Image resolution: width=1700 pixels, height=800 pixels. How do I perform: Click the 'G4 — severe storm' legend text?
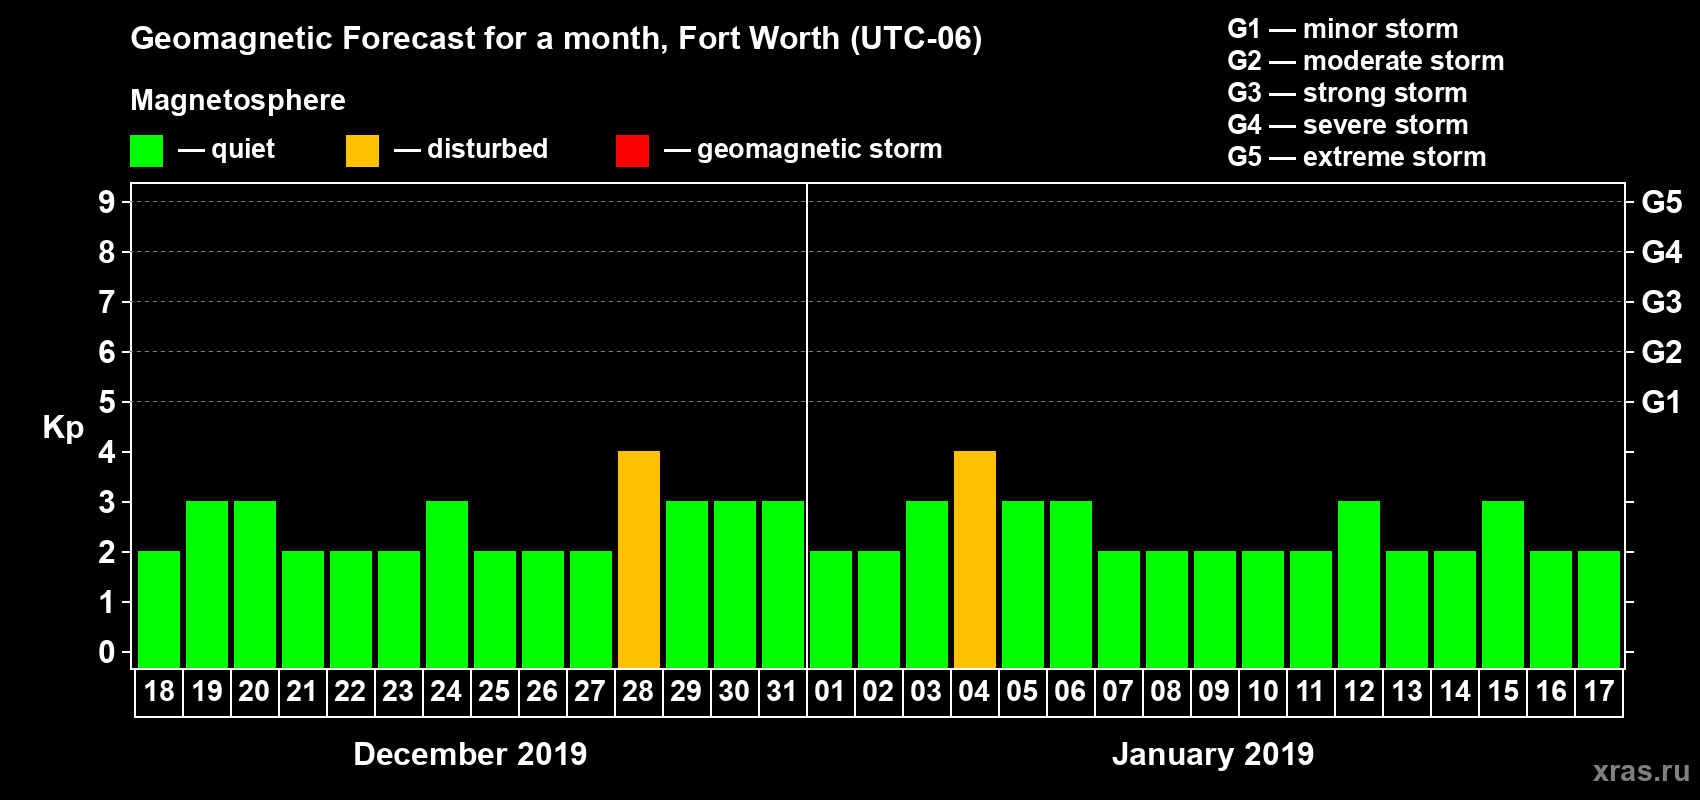click(1348, 125)
